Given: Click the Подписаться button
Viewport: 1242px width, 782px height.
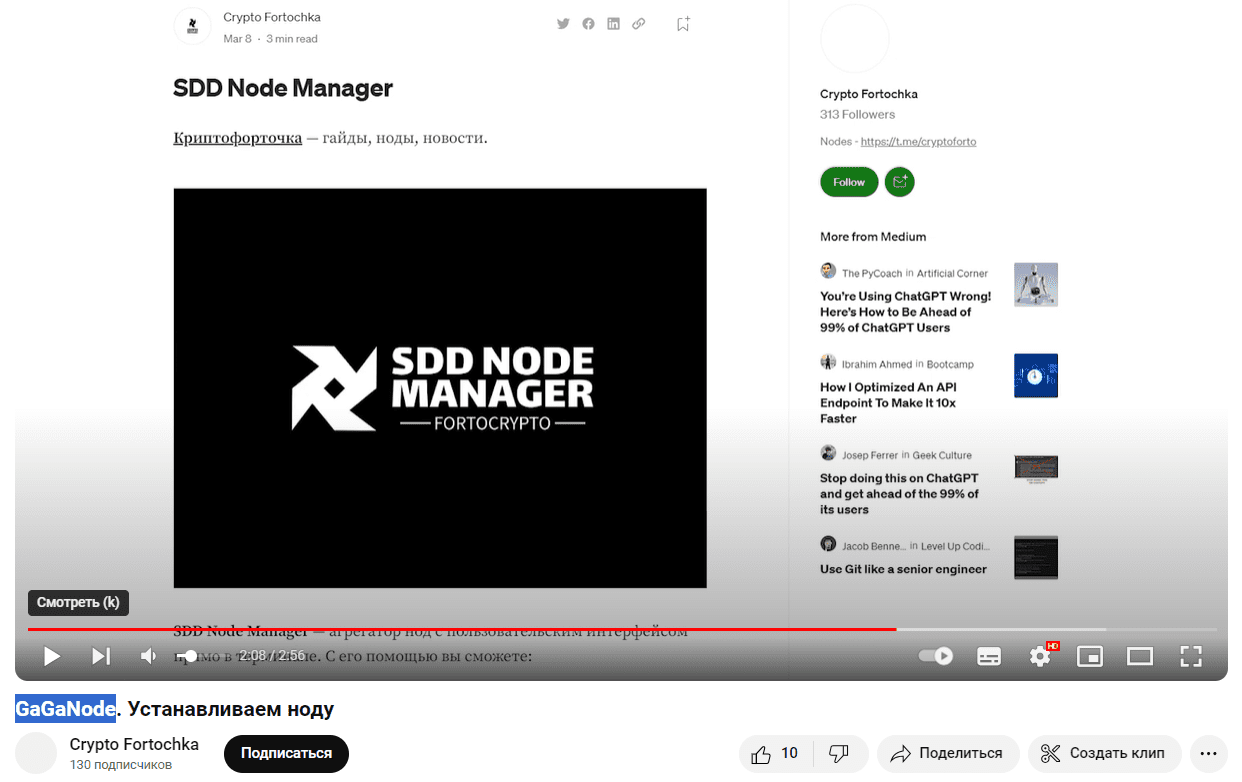Looking at the screenshot, I should [x=286, y=754].
